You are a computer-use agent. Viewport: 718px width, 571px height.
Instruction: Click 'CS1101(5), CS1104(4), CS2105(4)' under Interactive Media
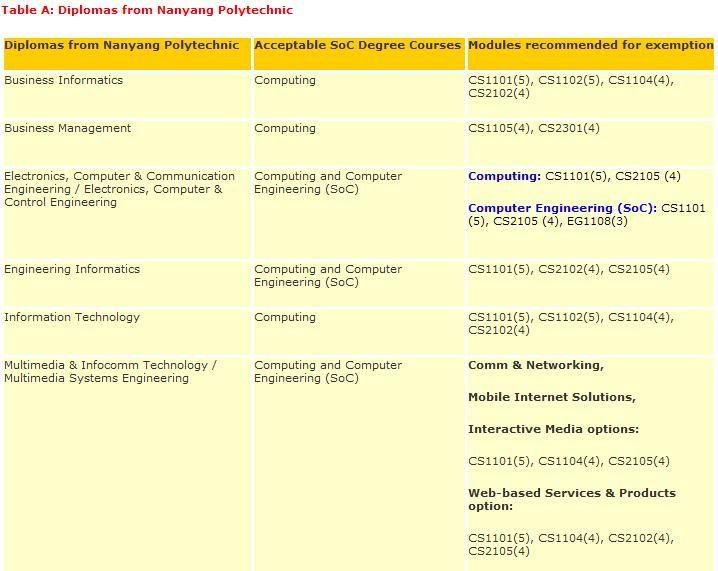point(569,461)
